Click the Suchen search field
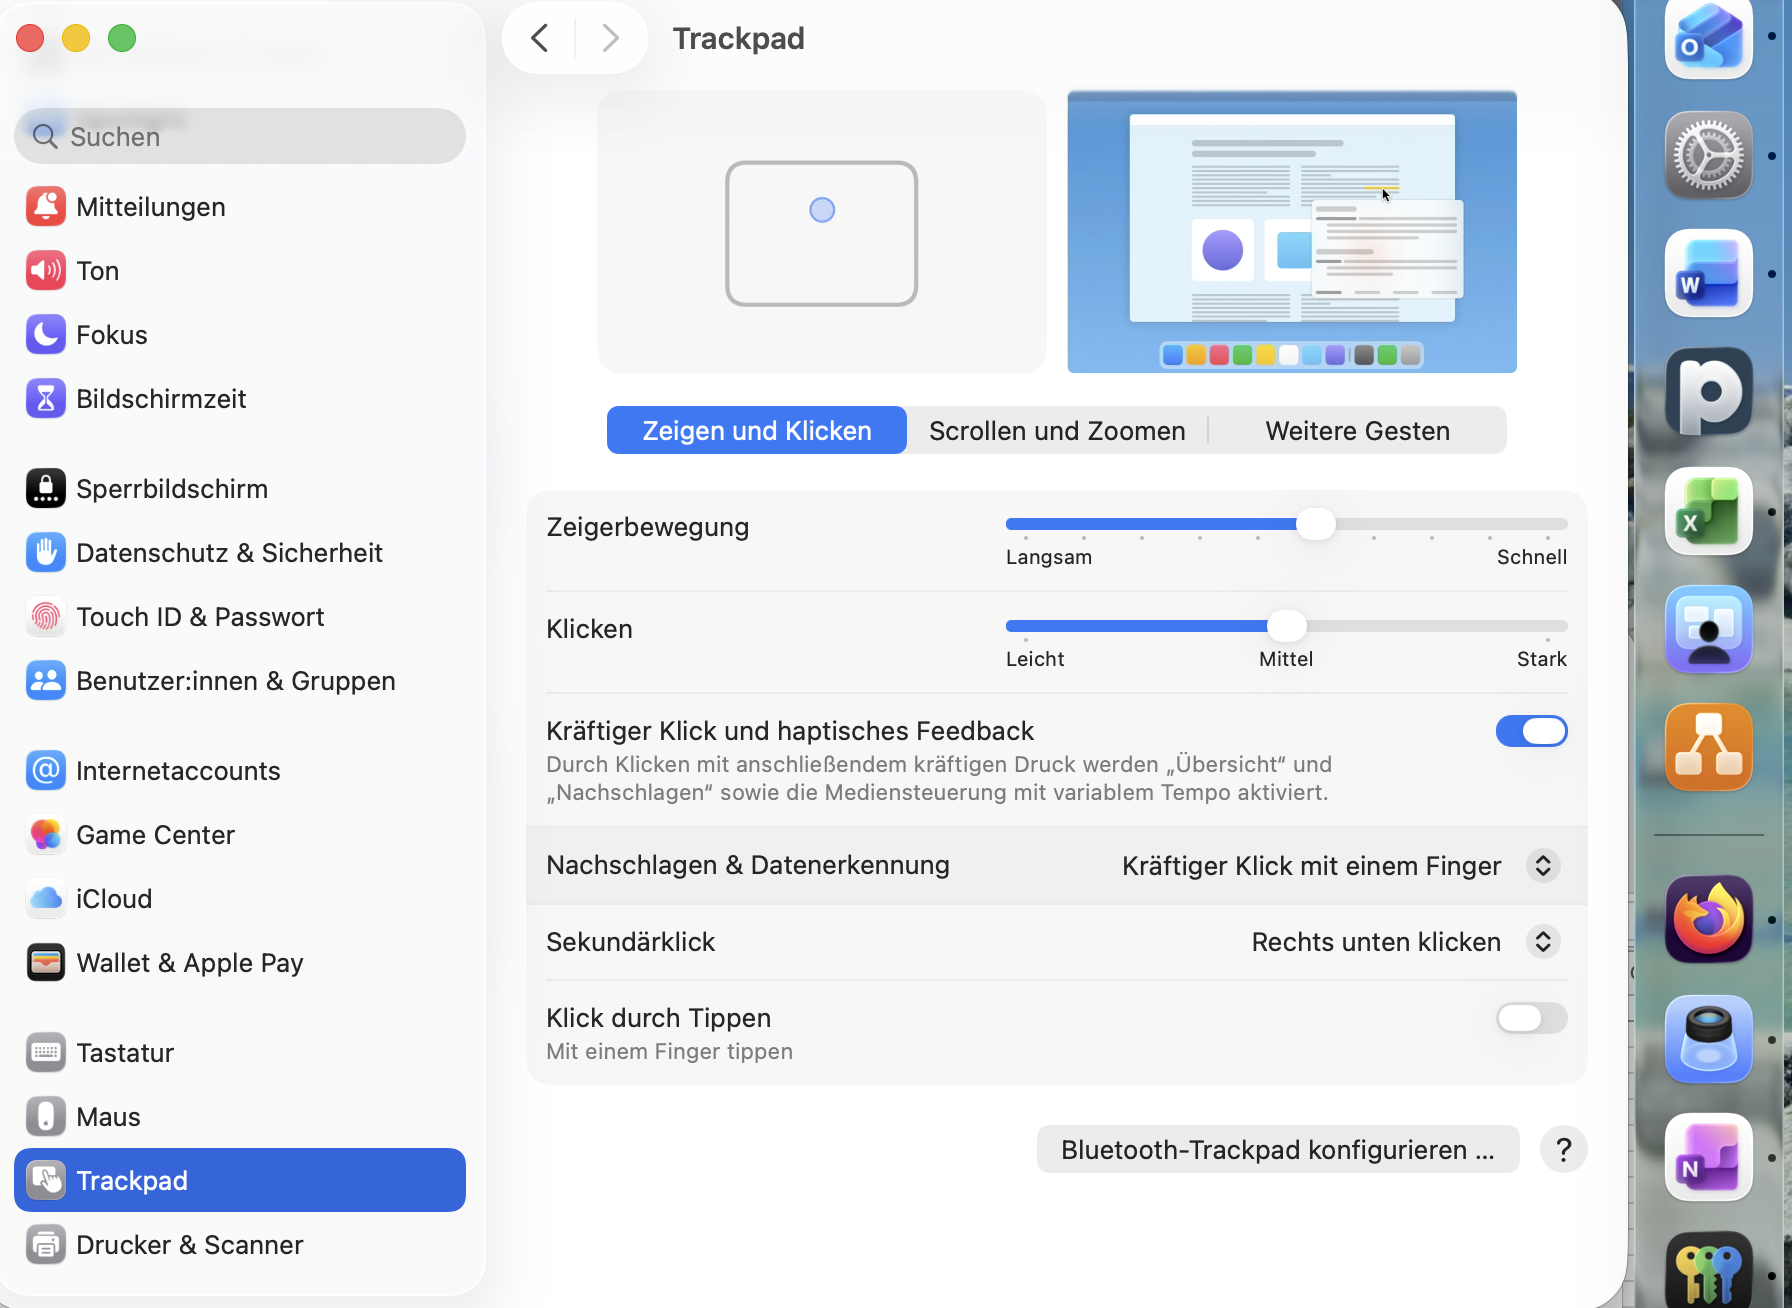 pyautogui.click(x=240, y=136)
